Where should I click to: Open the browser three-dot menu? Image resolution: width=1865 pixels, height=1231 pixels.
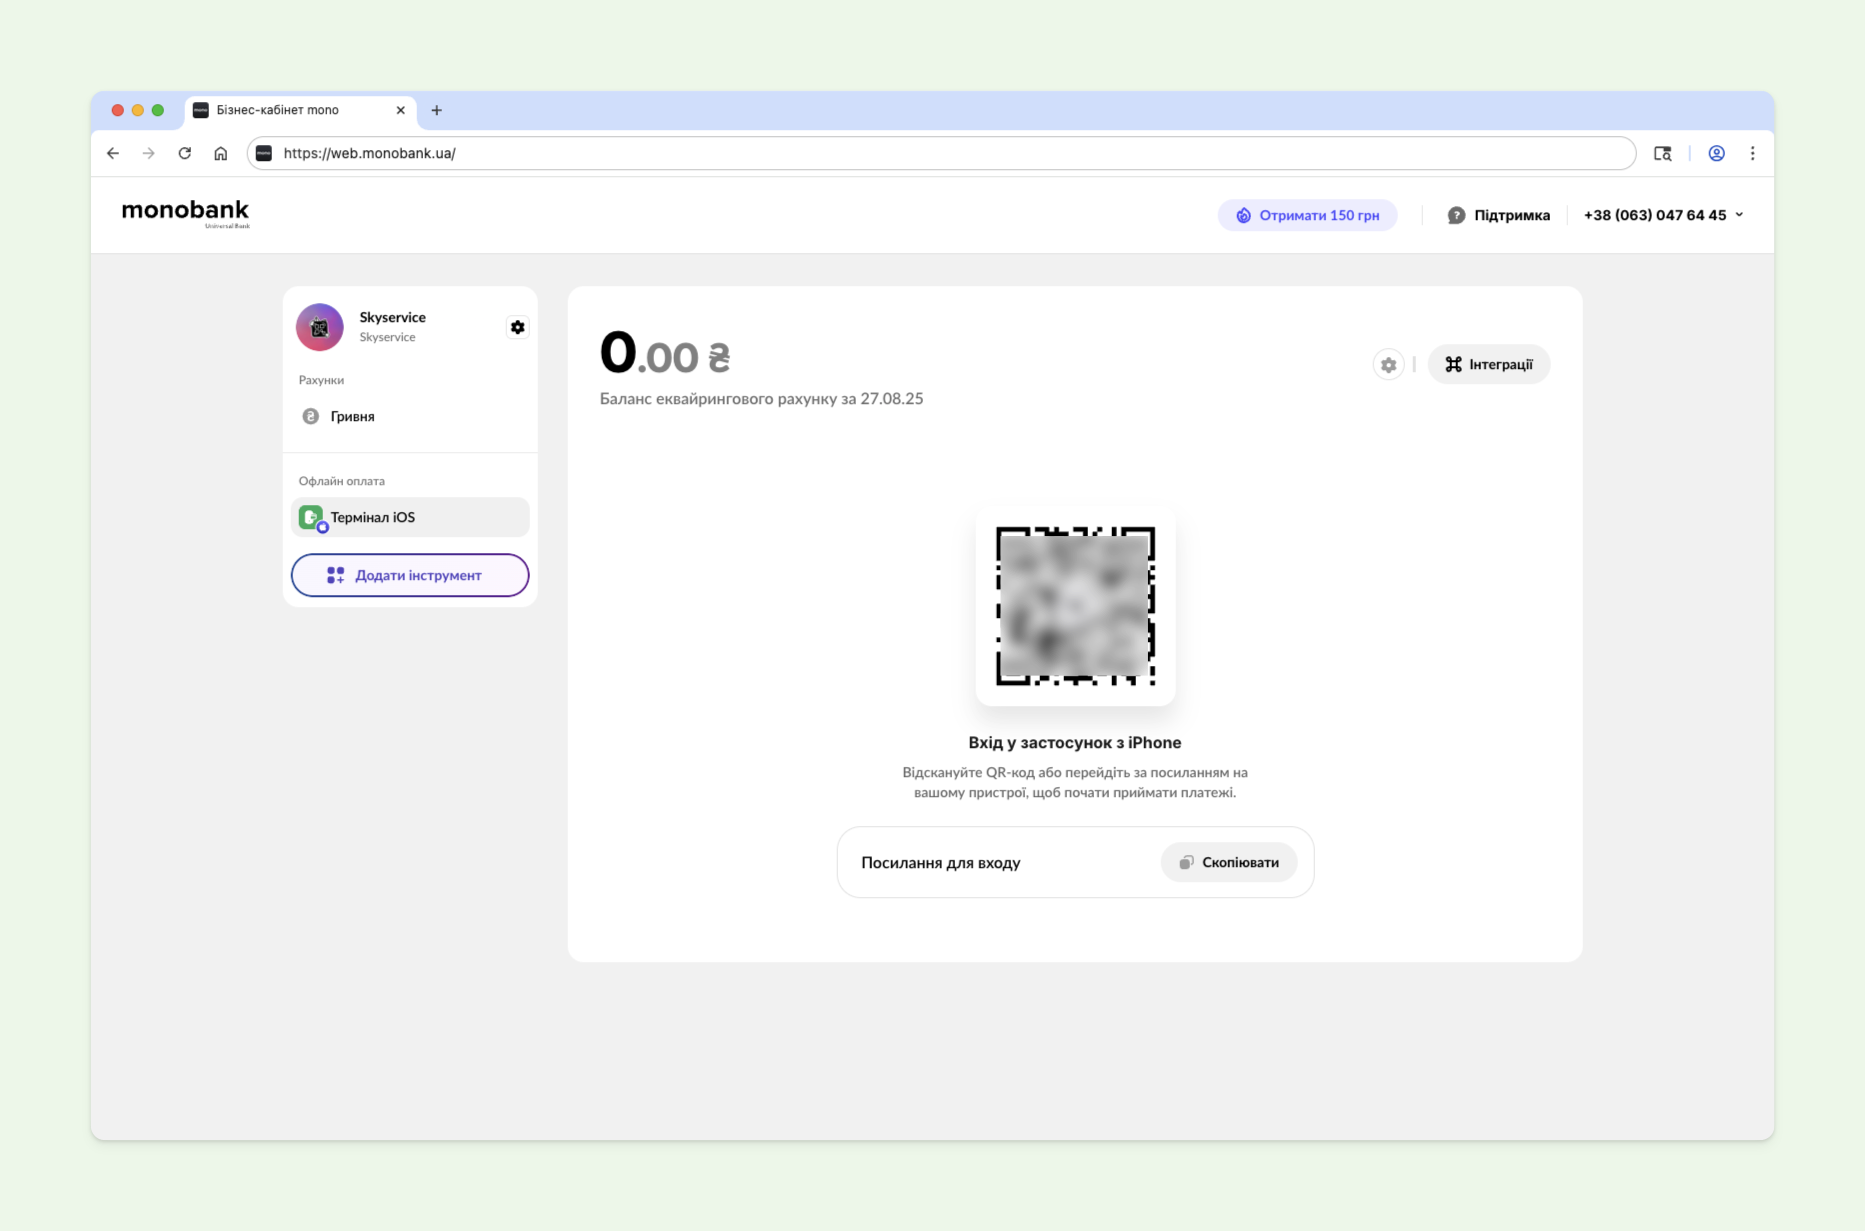point(1752,153)
